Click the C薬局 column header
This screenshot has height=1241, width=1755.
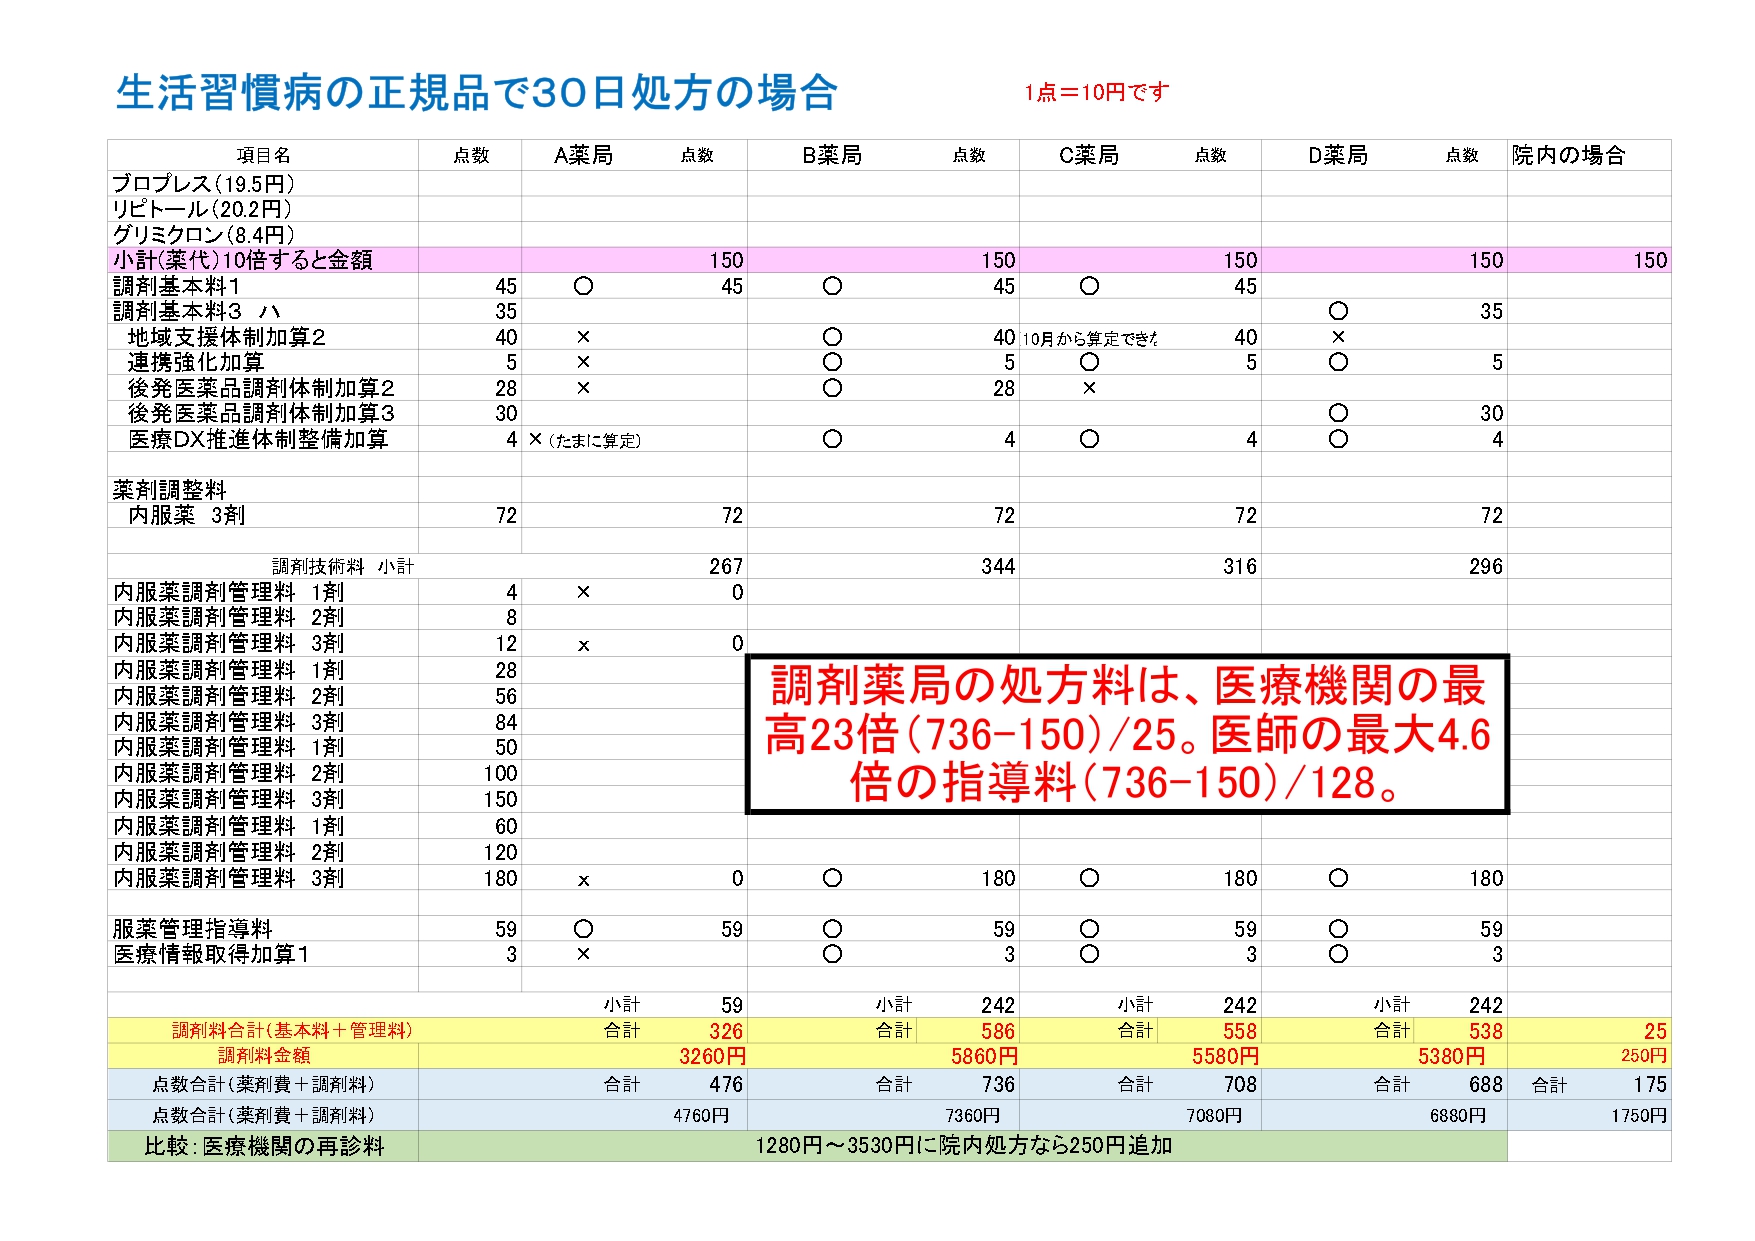1089,155
